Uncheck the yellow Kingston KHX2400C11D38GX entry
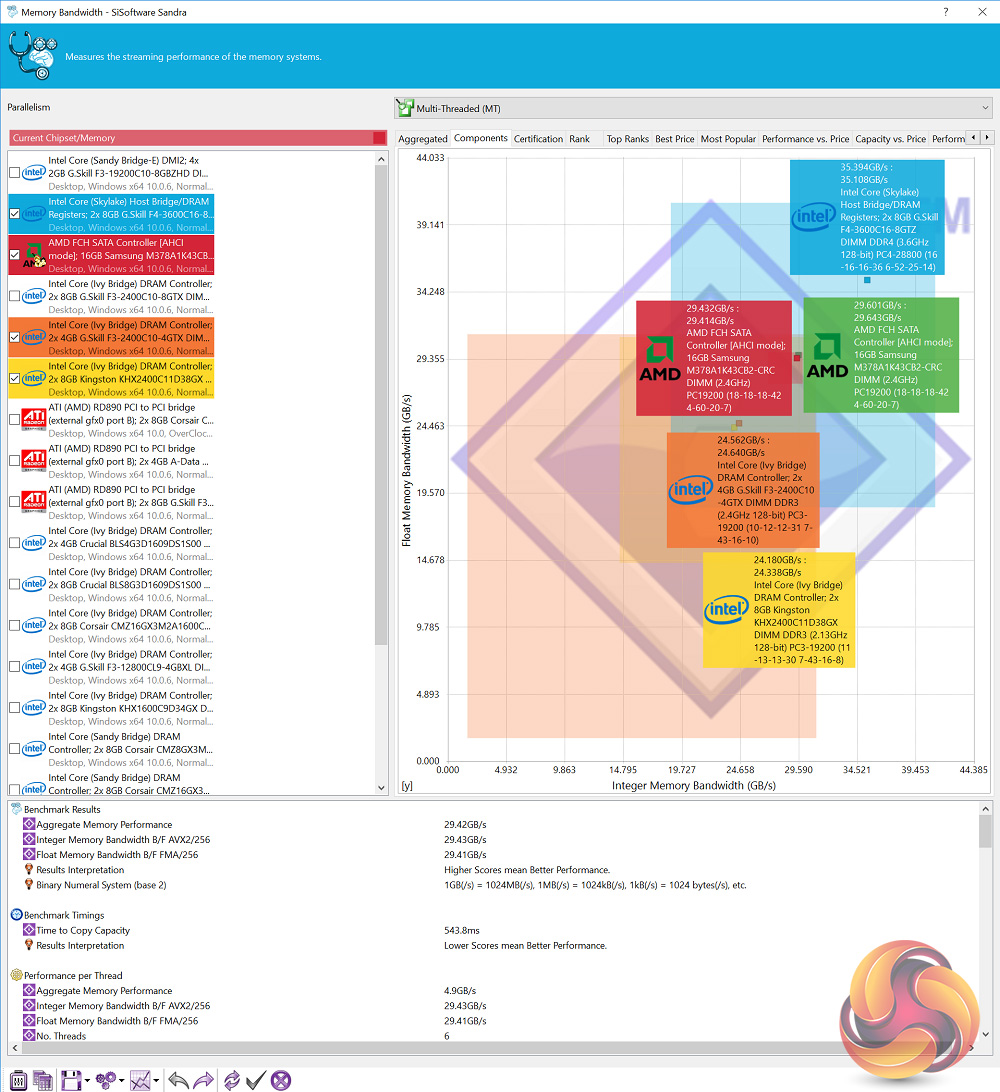The image size is (1000, 1092). click(x=14, y=379)
